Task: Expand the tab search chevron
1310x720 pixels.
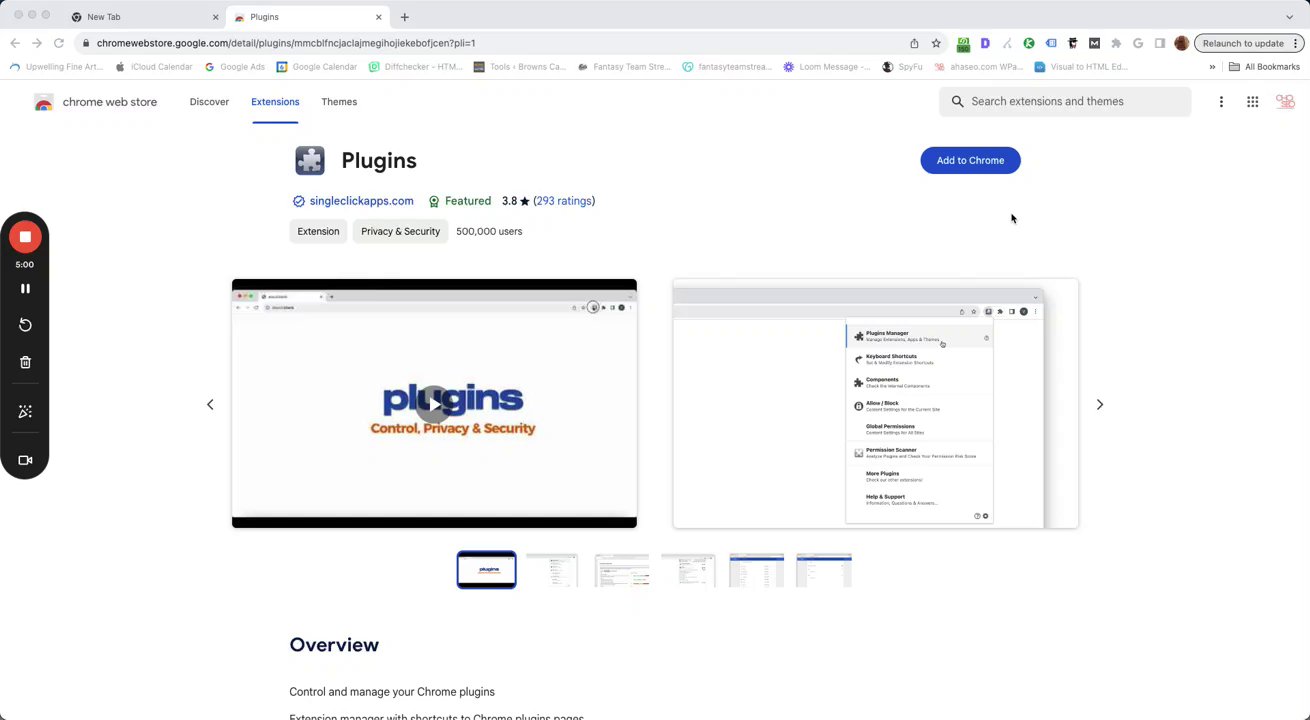Action: click(1289, 17)
